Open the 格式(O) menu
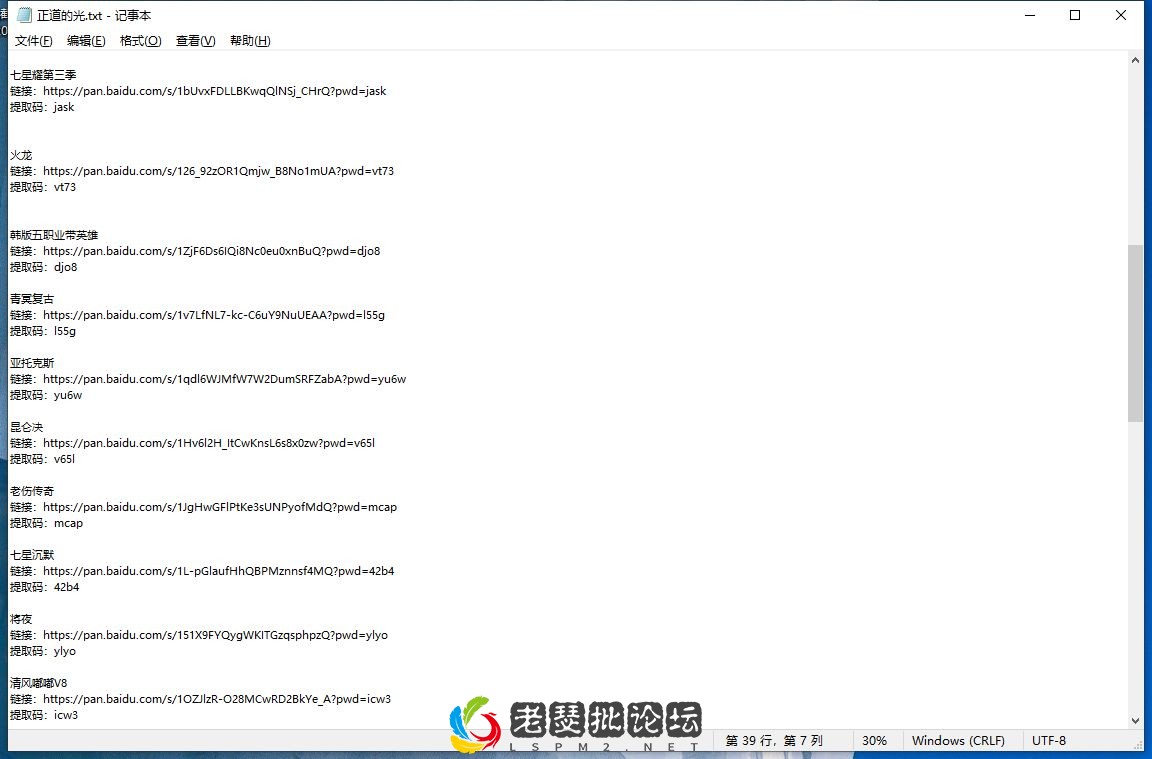 pos(140,40)
